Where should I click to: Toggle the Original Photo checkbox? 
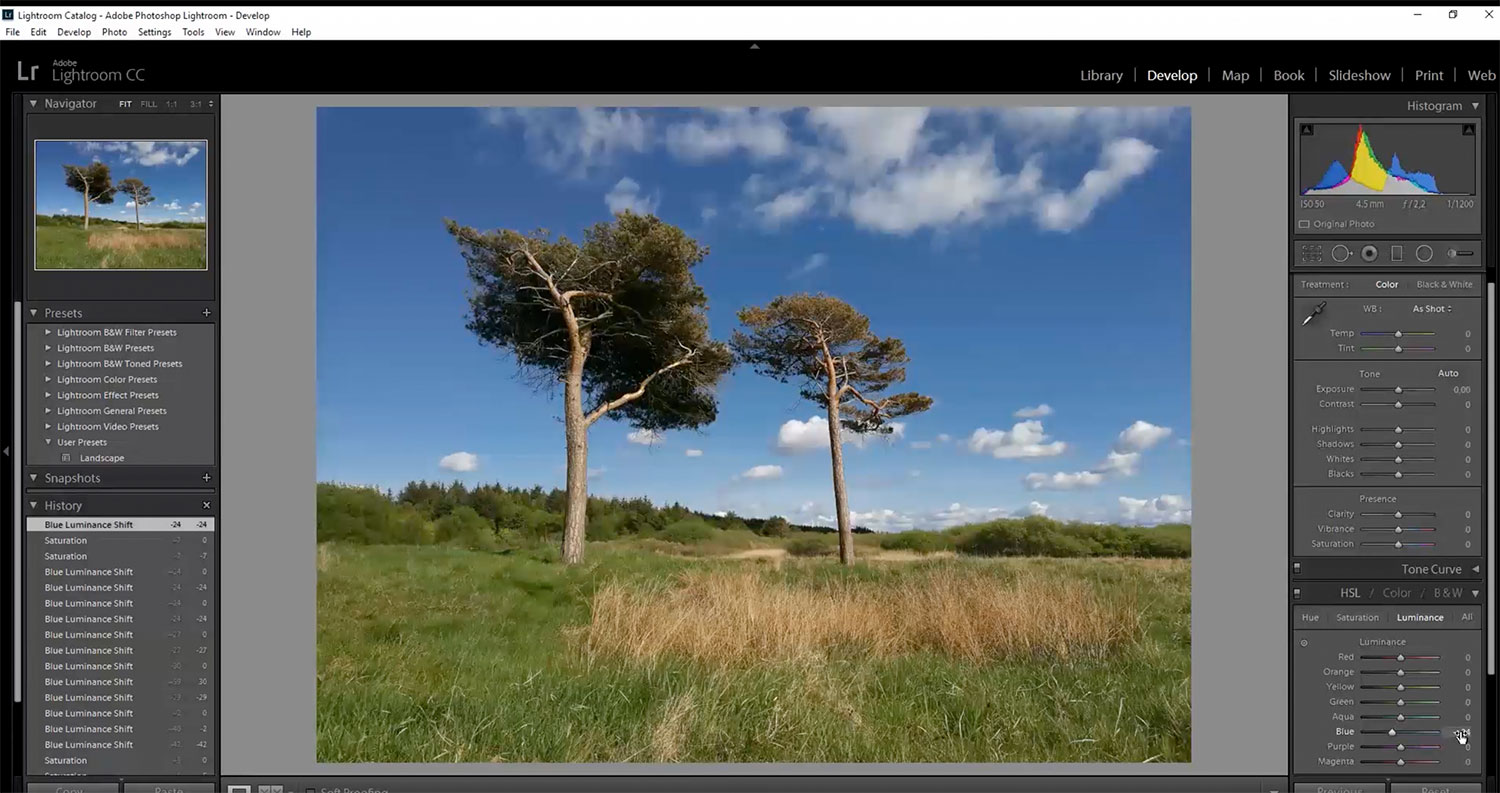click(1304, 224)
